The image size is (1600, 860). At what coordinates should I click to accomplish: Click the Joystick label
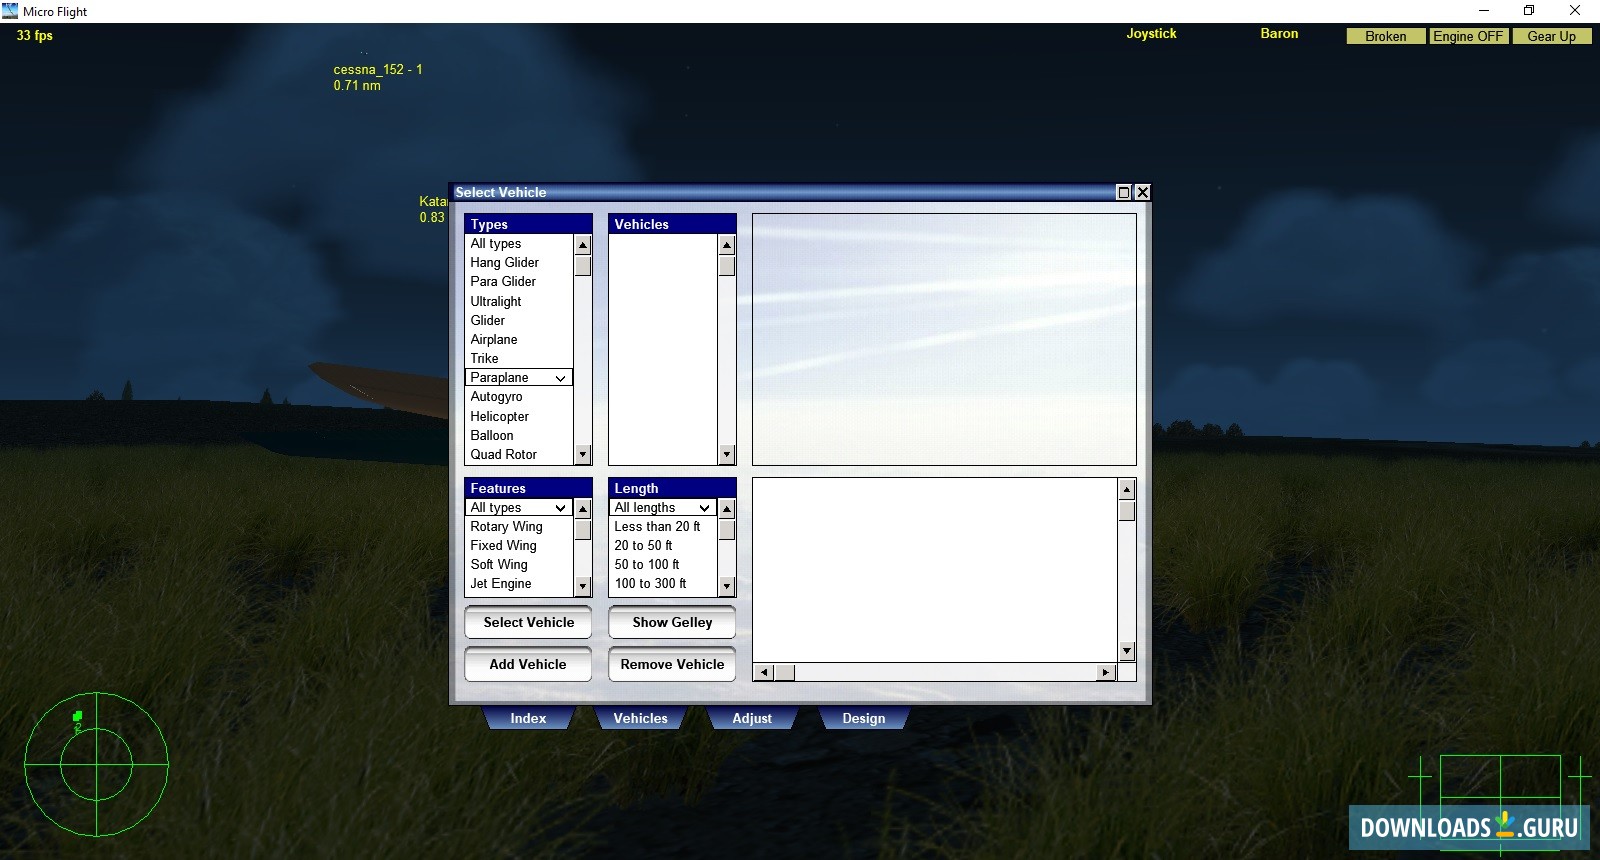1151,33
